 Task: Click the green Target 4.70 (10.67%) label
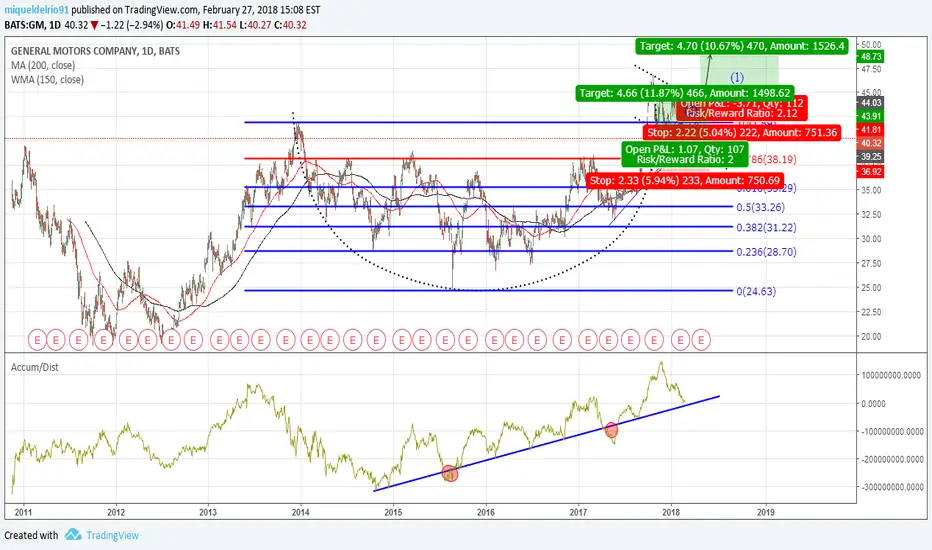(x=742, y=46)
